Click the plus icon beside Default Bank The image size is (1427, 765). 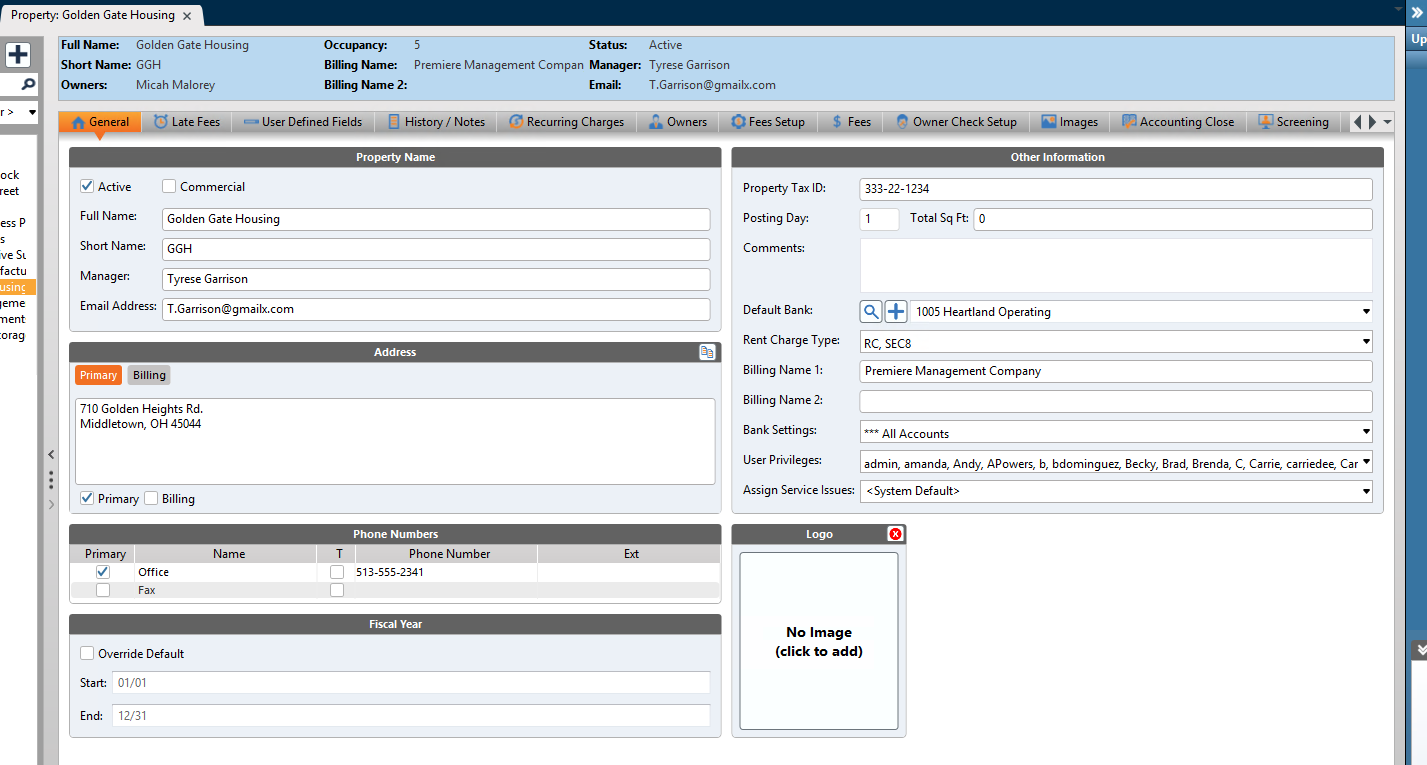pyautogui.click(x=895, y=312)
